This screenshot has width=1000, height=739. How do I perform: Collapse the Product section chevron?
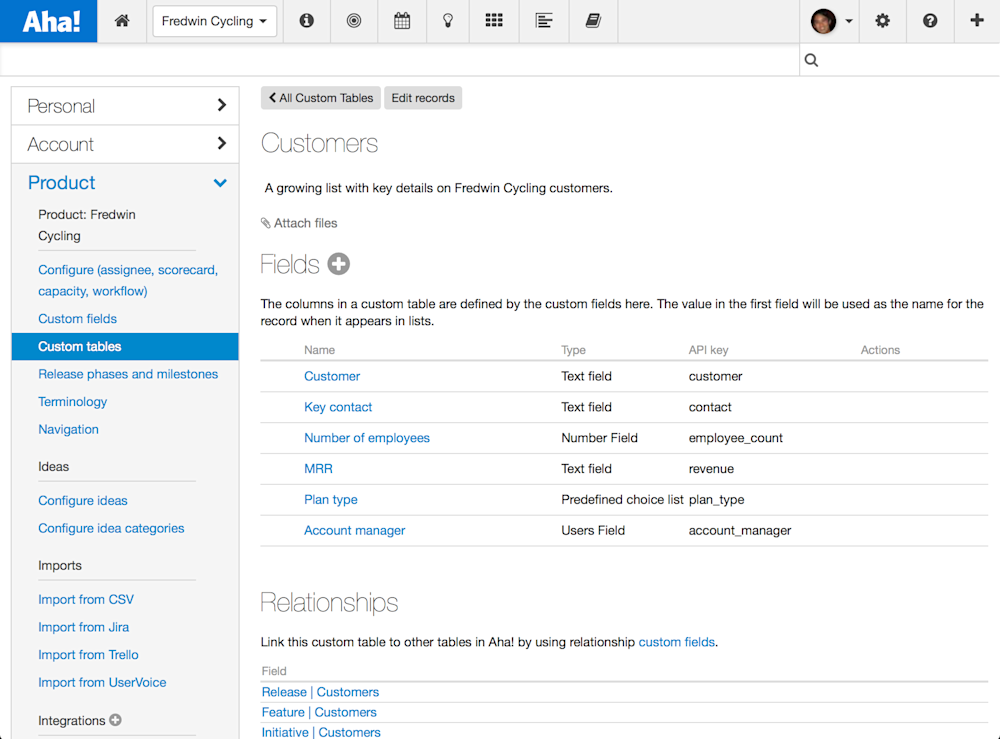point(220,183)
